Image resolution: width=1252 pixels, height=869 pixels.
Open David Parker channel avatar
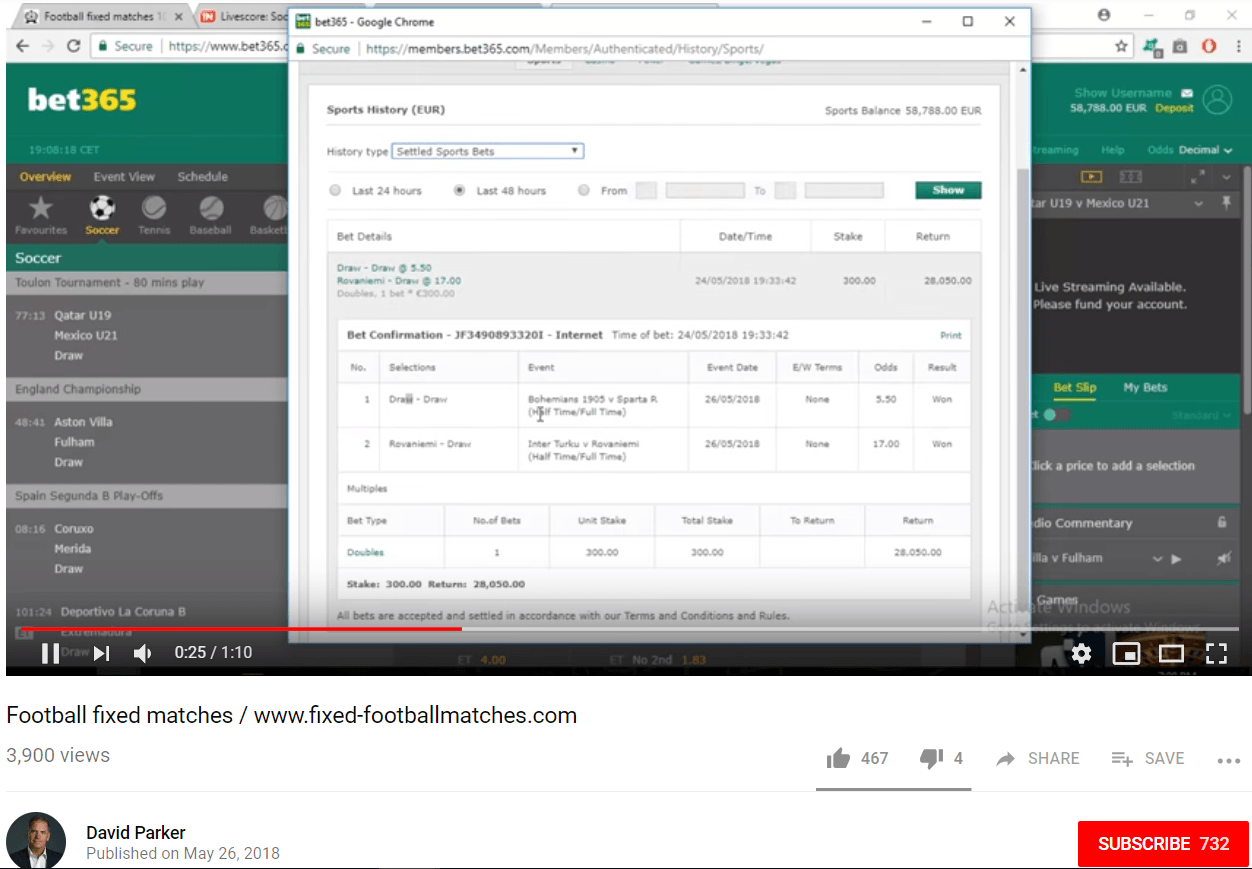point(36,841)
